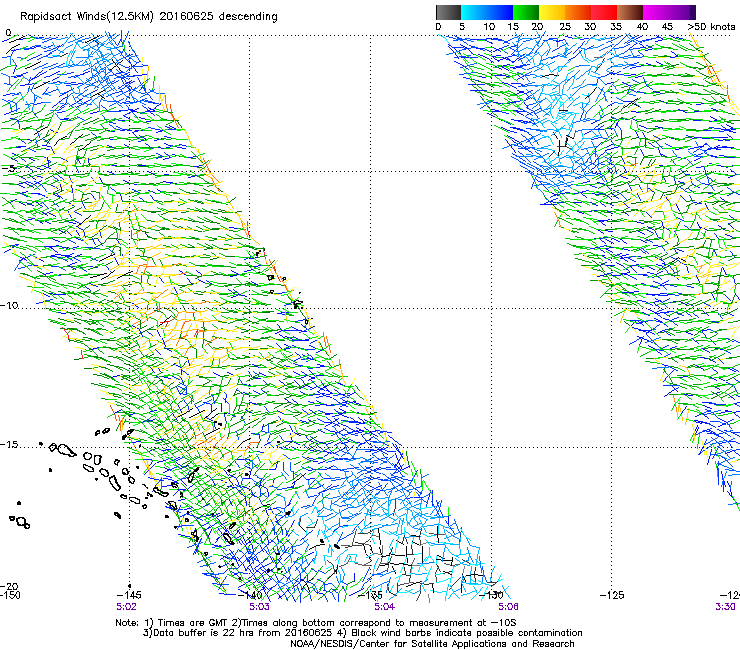Click the purple '5:03' time label
Screen dimensions: 740x650
(260, 606)
